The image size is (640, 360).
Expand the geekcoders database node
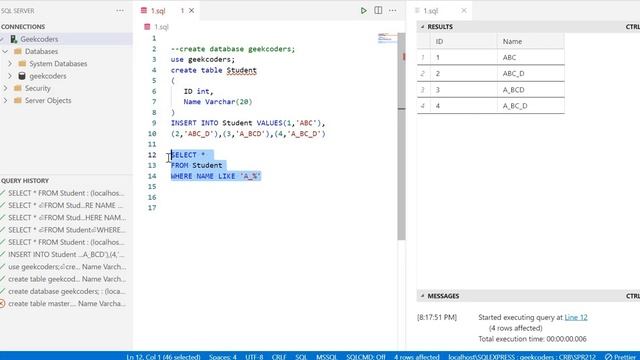pyautogui.click(x=10, y=76)
